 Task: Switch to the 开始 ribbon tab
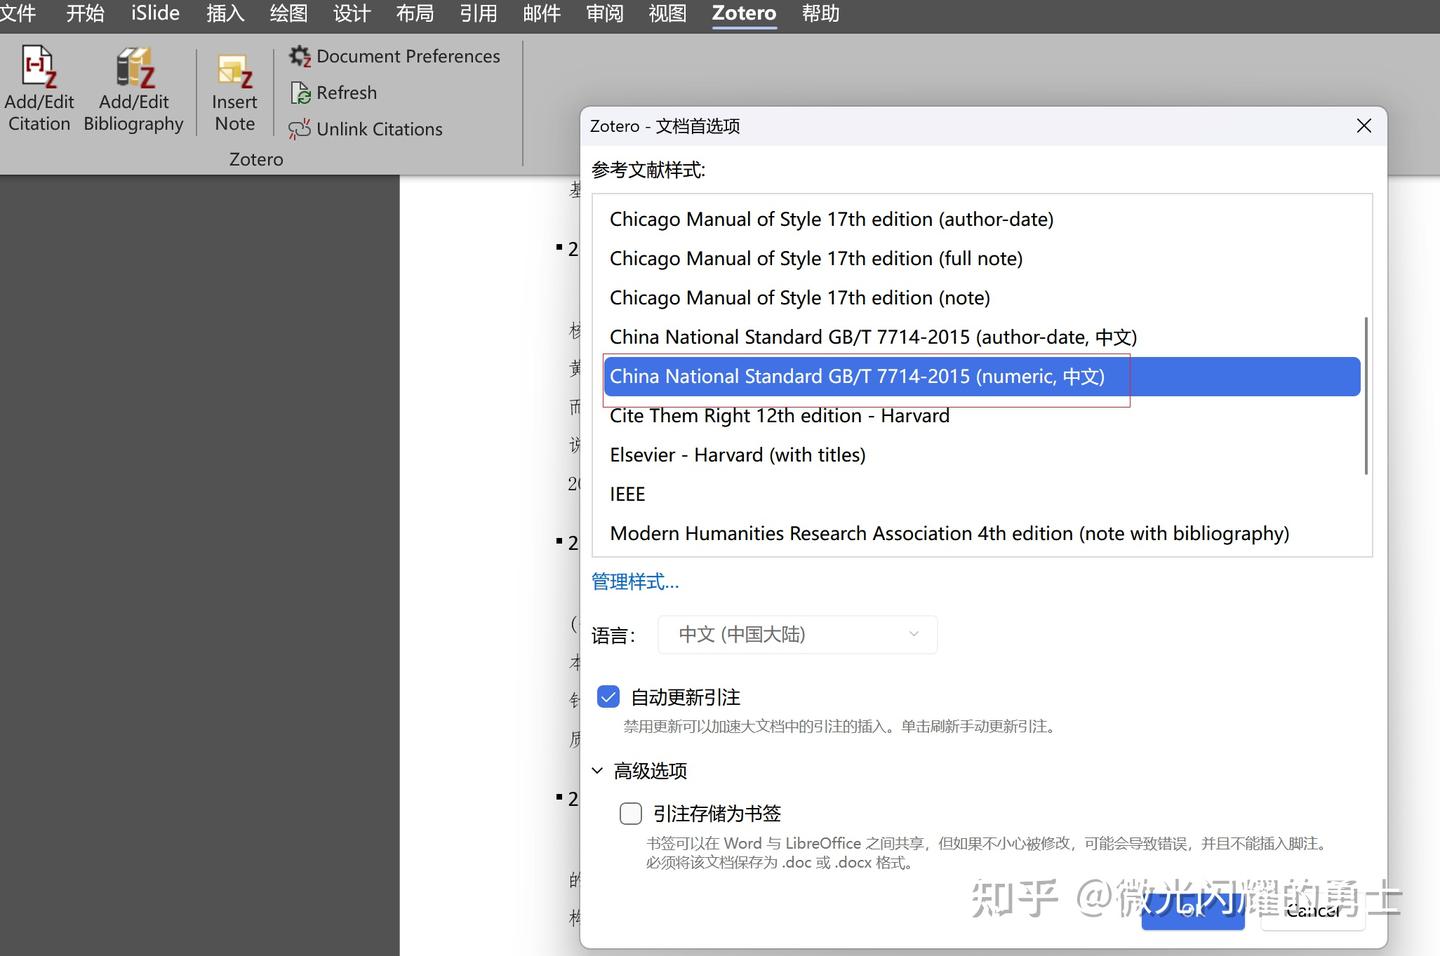point(85,14)
